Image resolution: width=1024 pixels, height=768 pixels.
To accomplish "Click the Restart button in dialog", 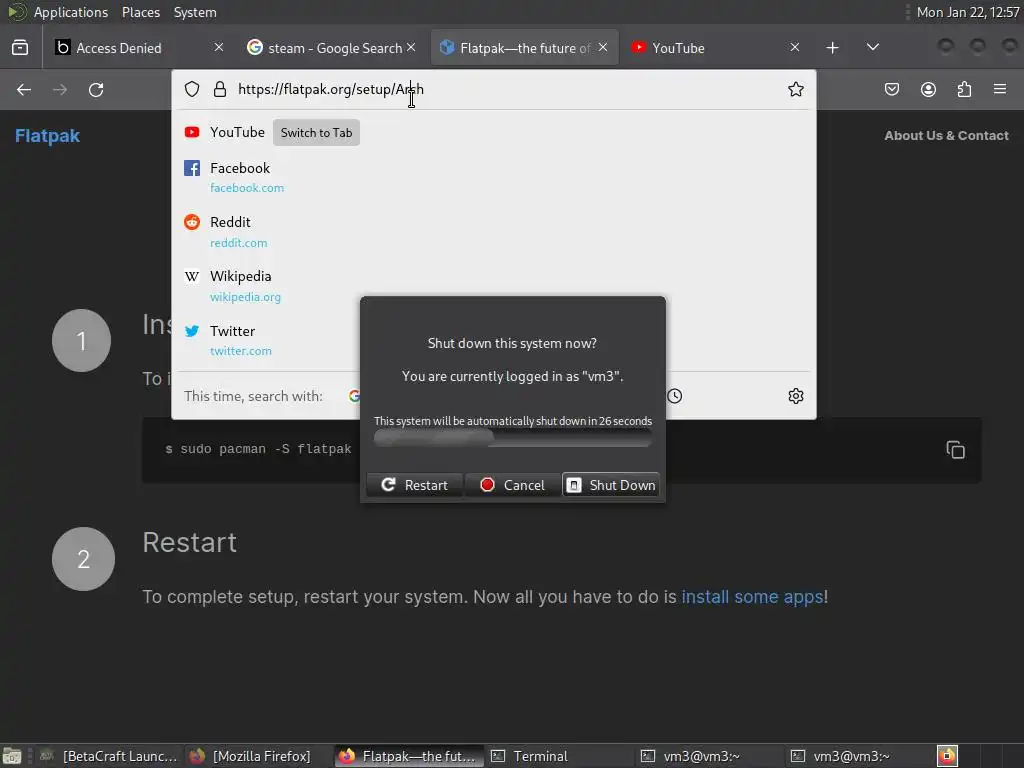I will (x=415, y=485).
